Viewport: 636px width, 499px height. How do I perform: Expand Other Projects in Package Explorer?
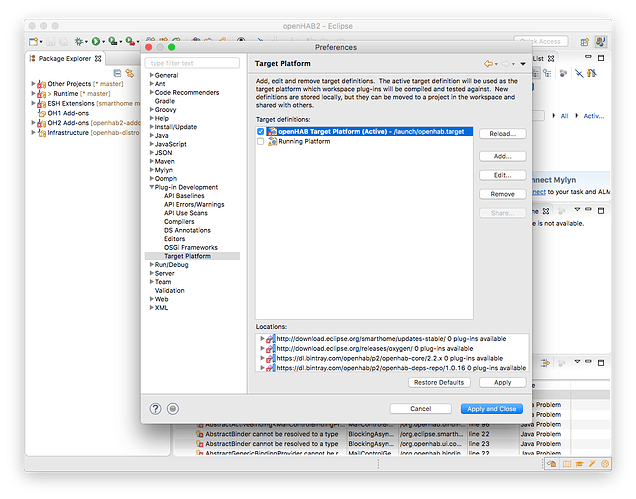click(34, 84)
